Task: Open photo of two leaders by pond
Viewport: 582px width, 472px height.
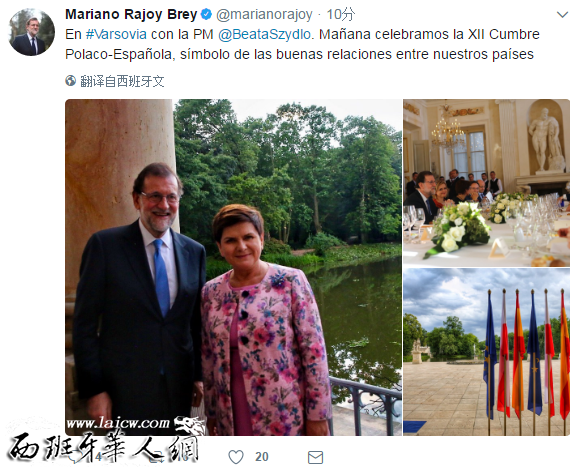Action: tap(233, 267)
